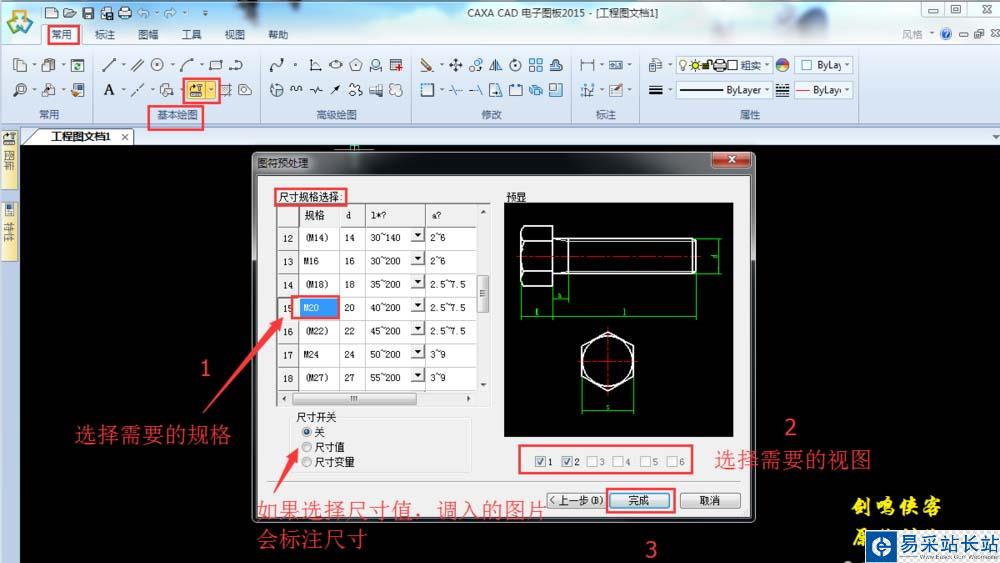
Task: Open the ByLayer color dropdown
Action: [847, 64]
